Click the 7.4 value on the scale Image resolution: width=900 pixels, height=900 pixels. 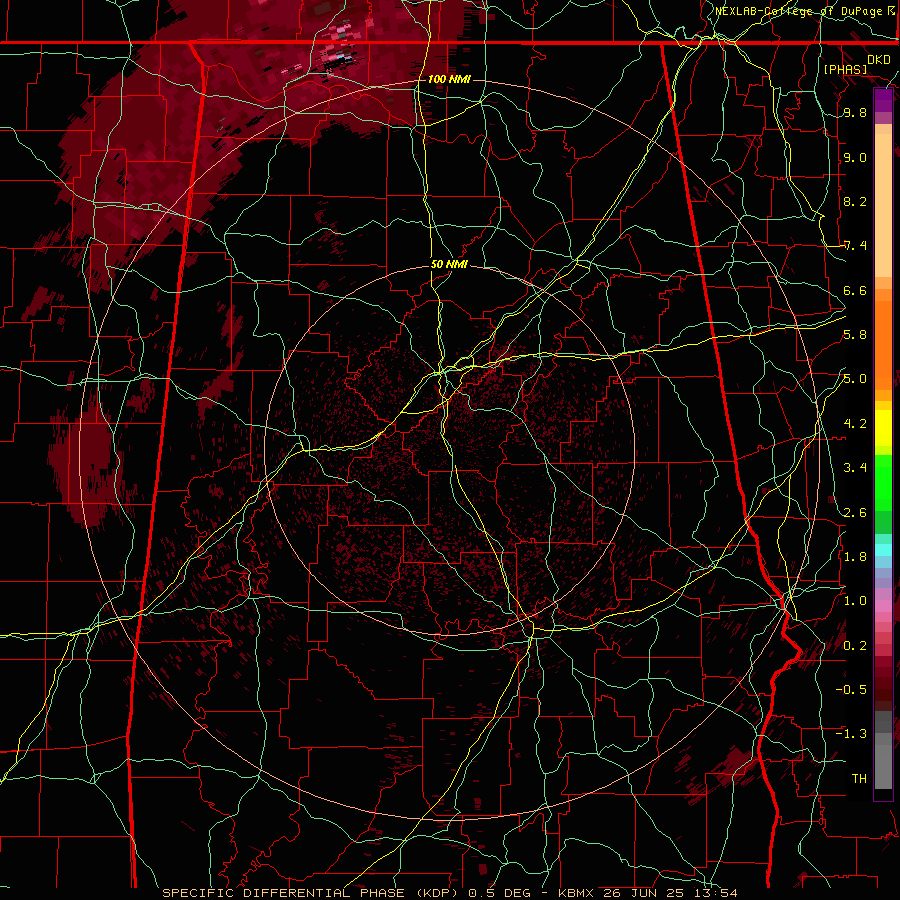tap(855, 246)
